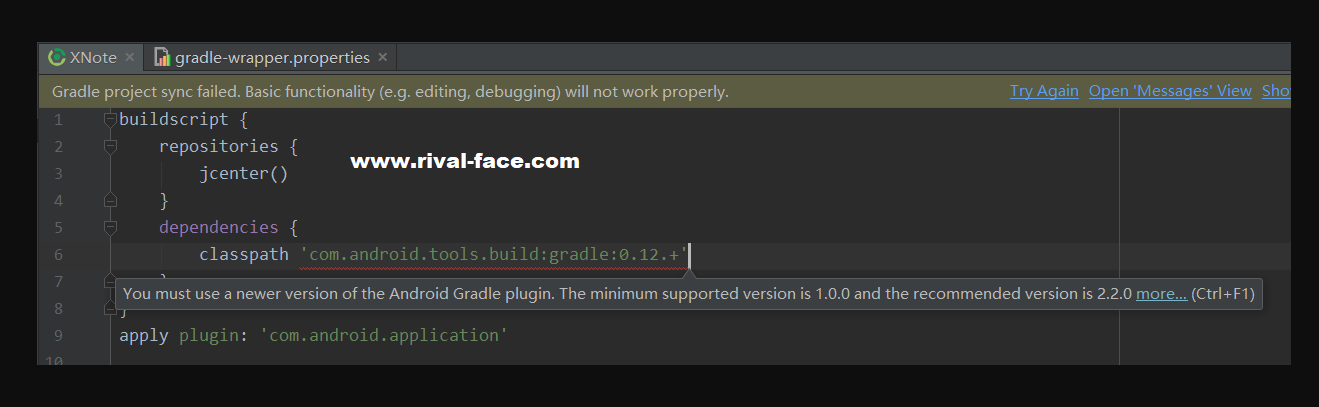Click the fold-end marker on line 8
Screen dimensions: 1319x407
coord(110,309)
